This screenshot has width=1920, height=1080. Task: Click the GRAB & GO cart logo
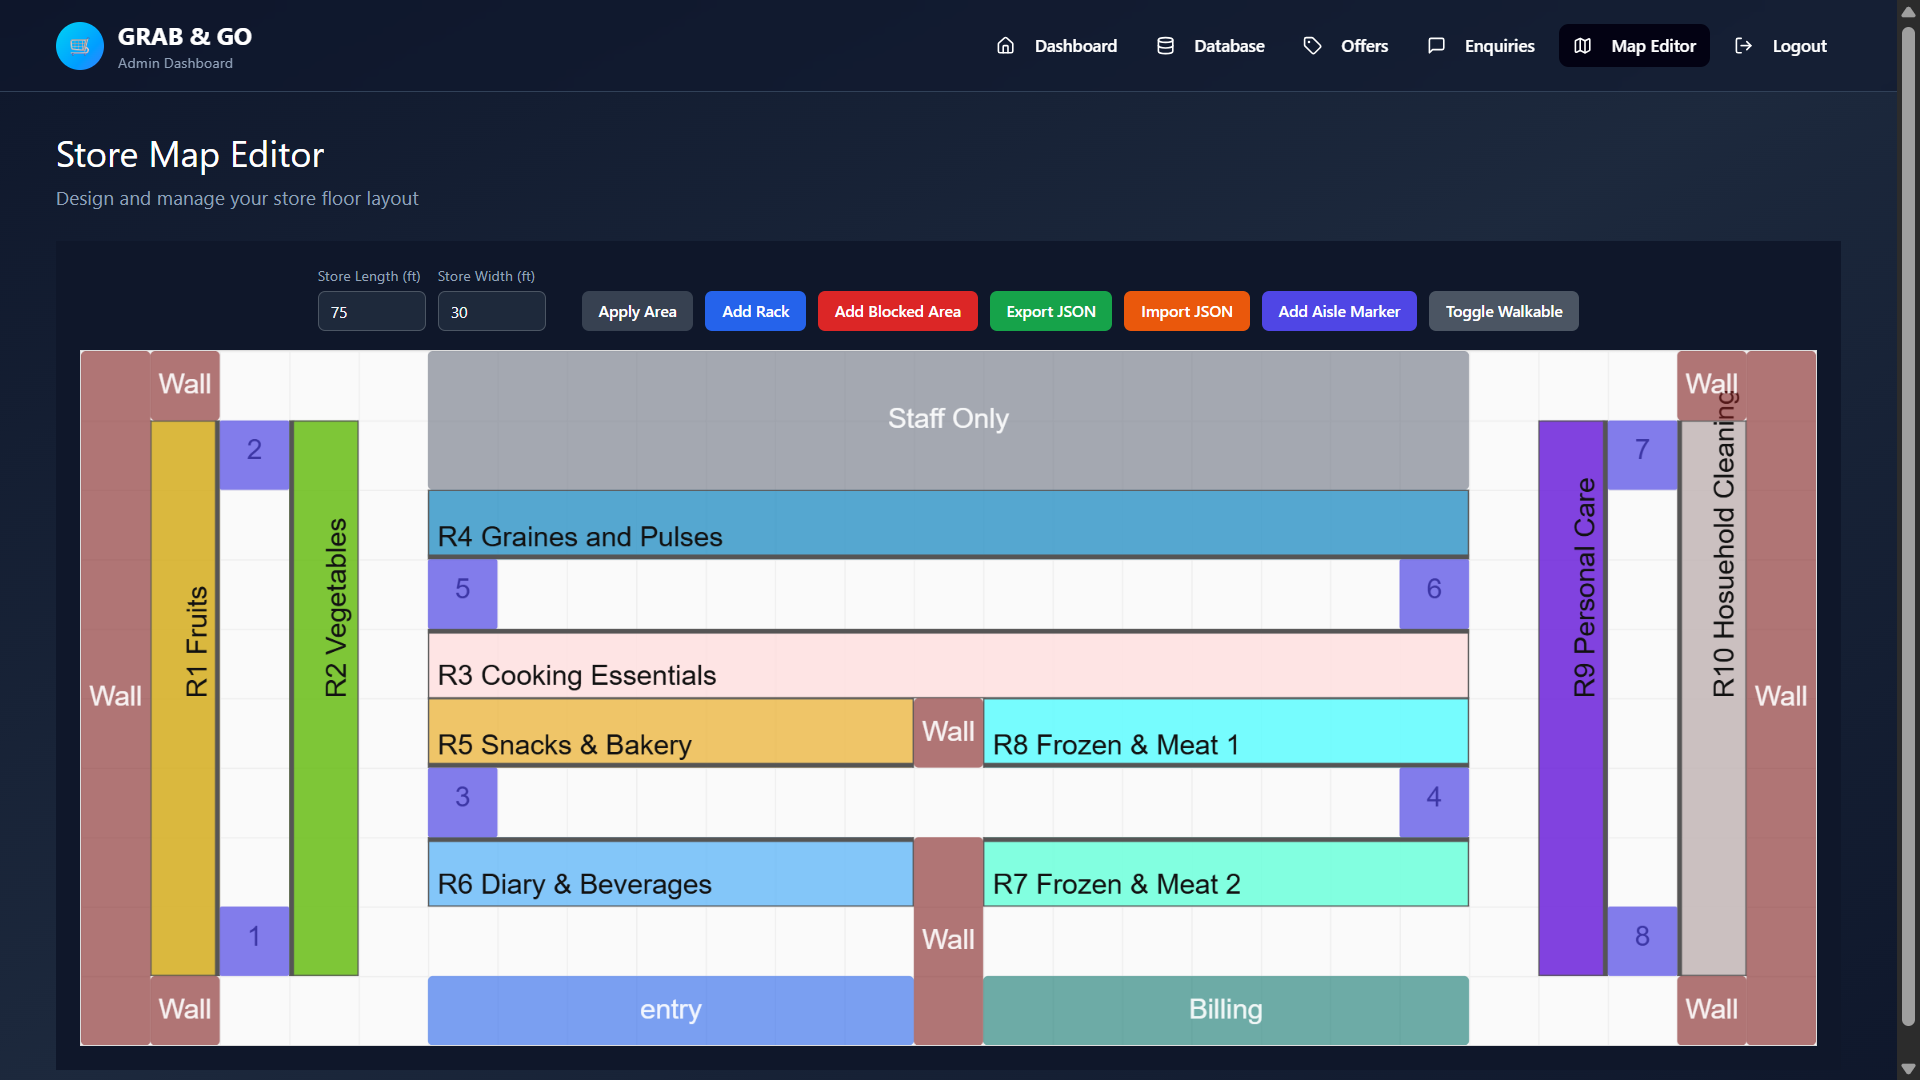[79, 45]
